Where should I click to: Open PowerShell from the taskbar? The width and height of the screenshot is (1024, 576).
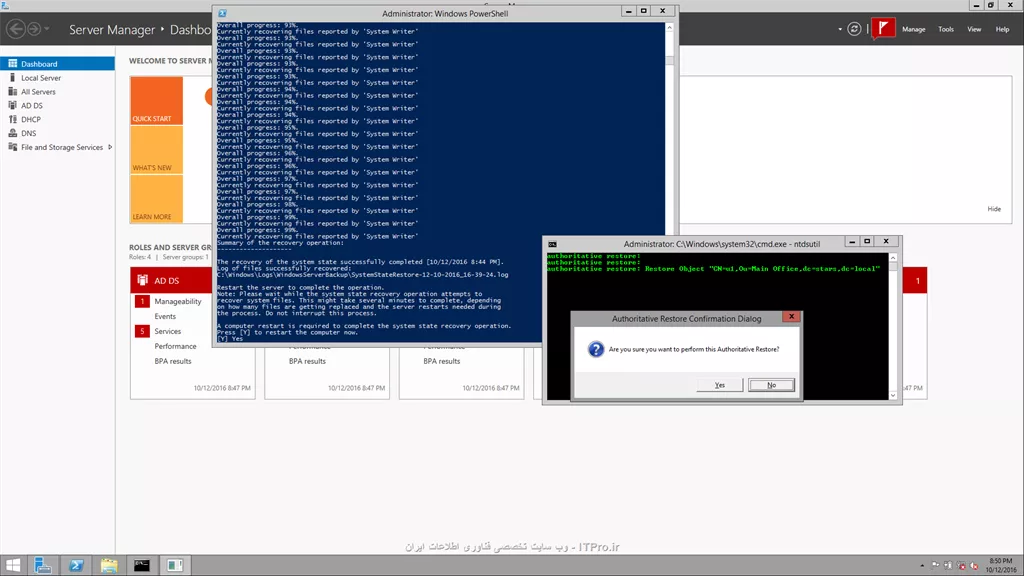(76, 566)
